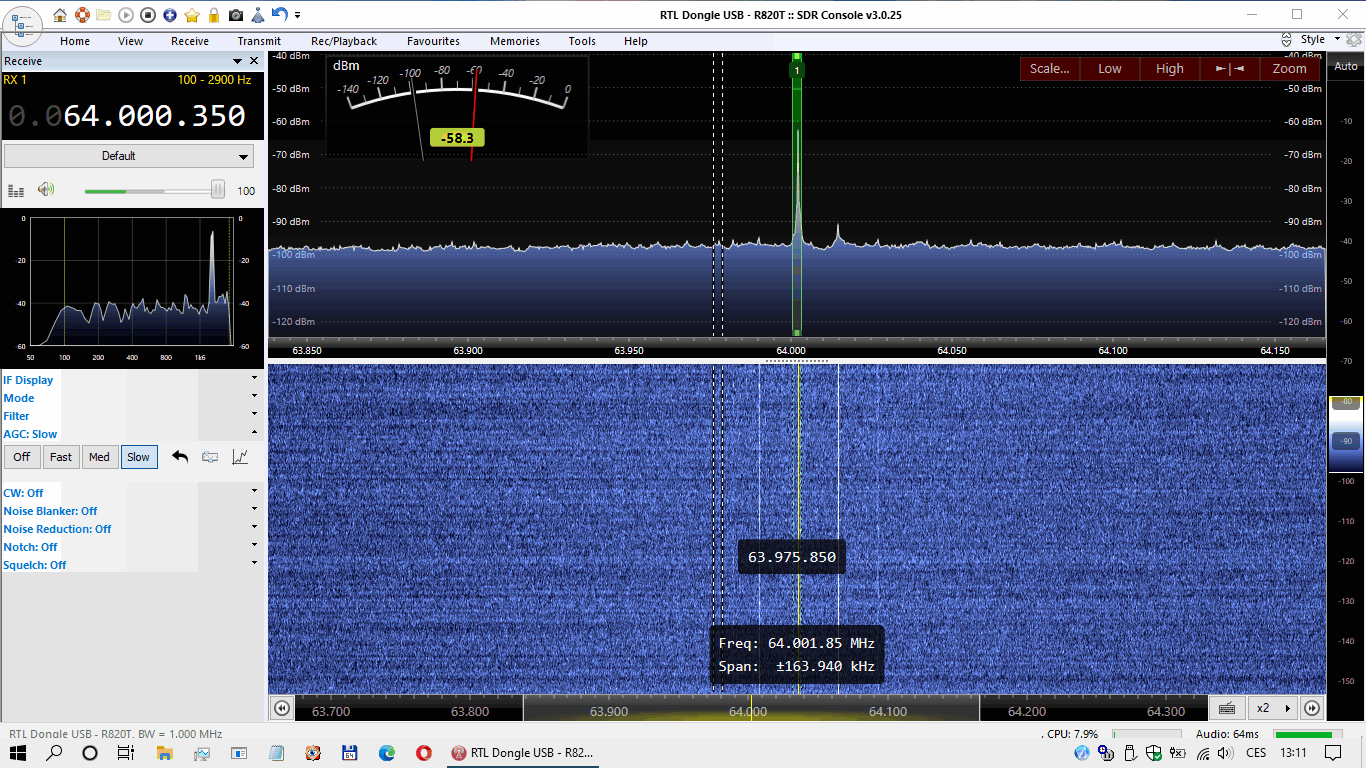
Task: Mute audio with the speaker icon
Action: [x=46, y=190]
